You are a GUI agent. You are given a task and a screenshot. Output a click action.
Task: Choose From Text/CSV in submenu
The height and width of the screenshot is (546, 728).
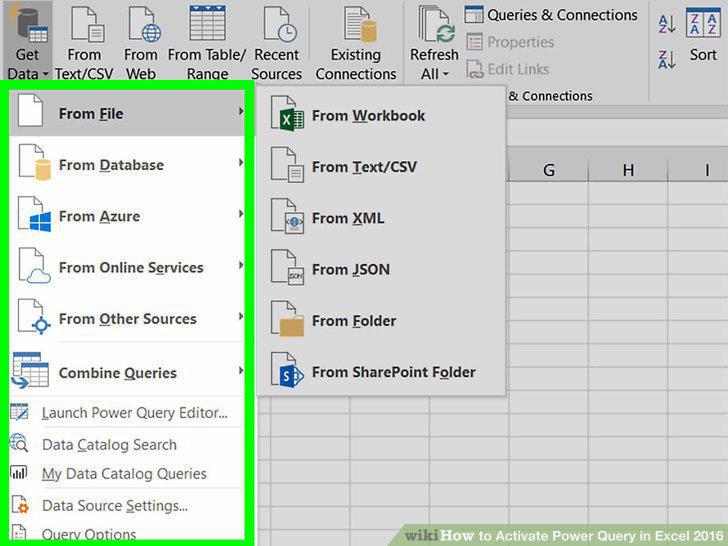[381, 167]
